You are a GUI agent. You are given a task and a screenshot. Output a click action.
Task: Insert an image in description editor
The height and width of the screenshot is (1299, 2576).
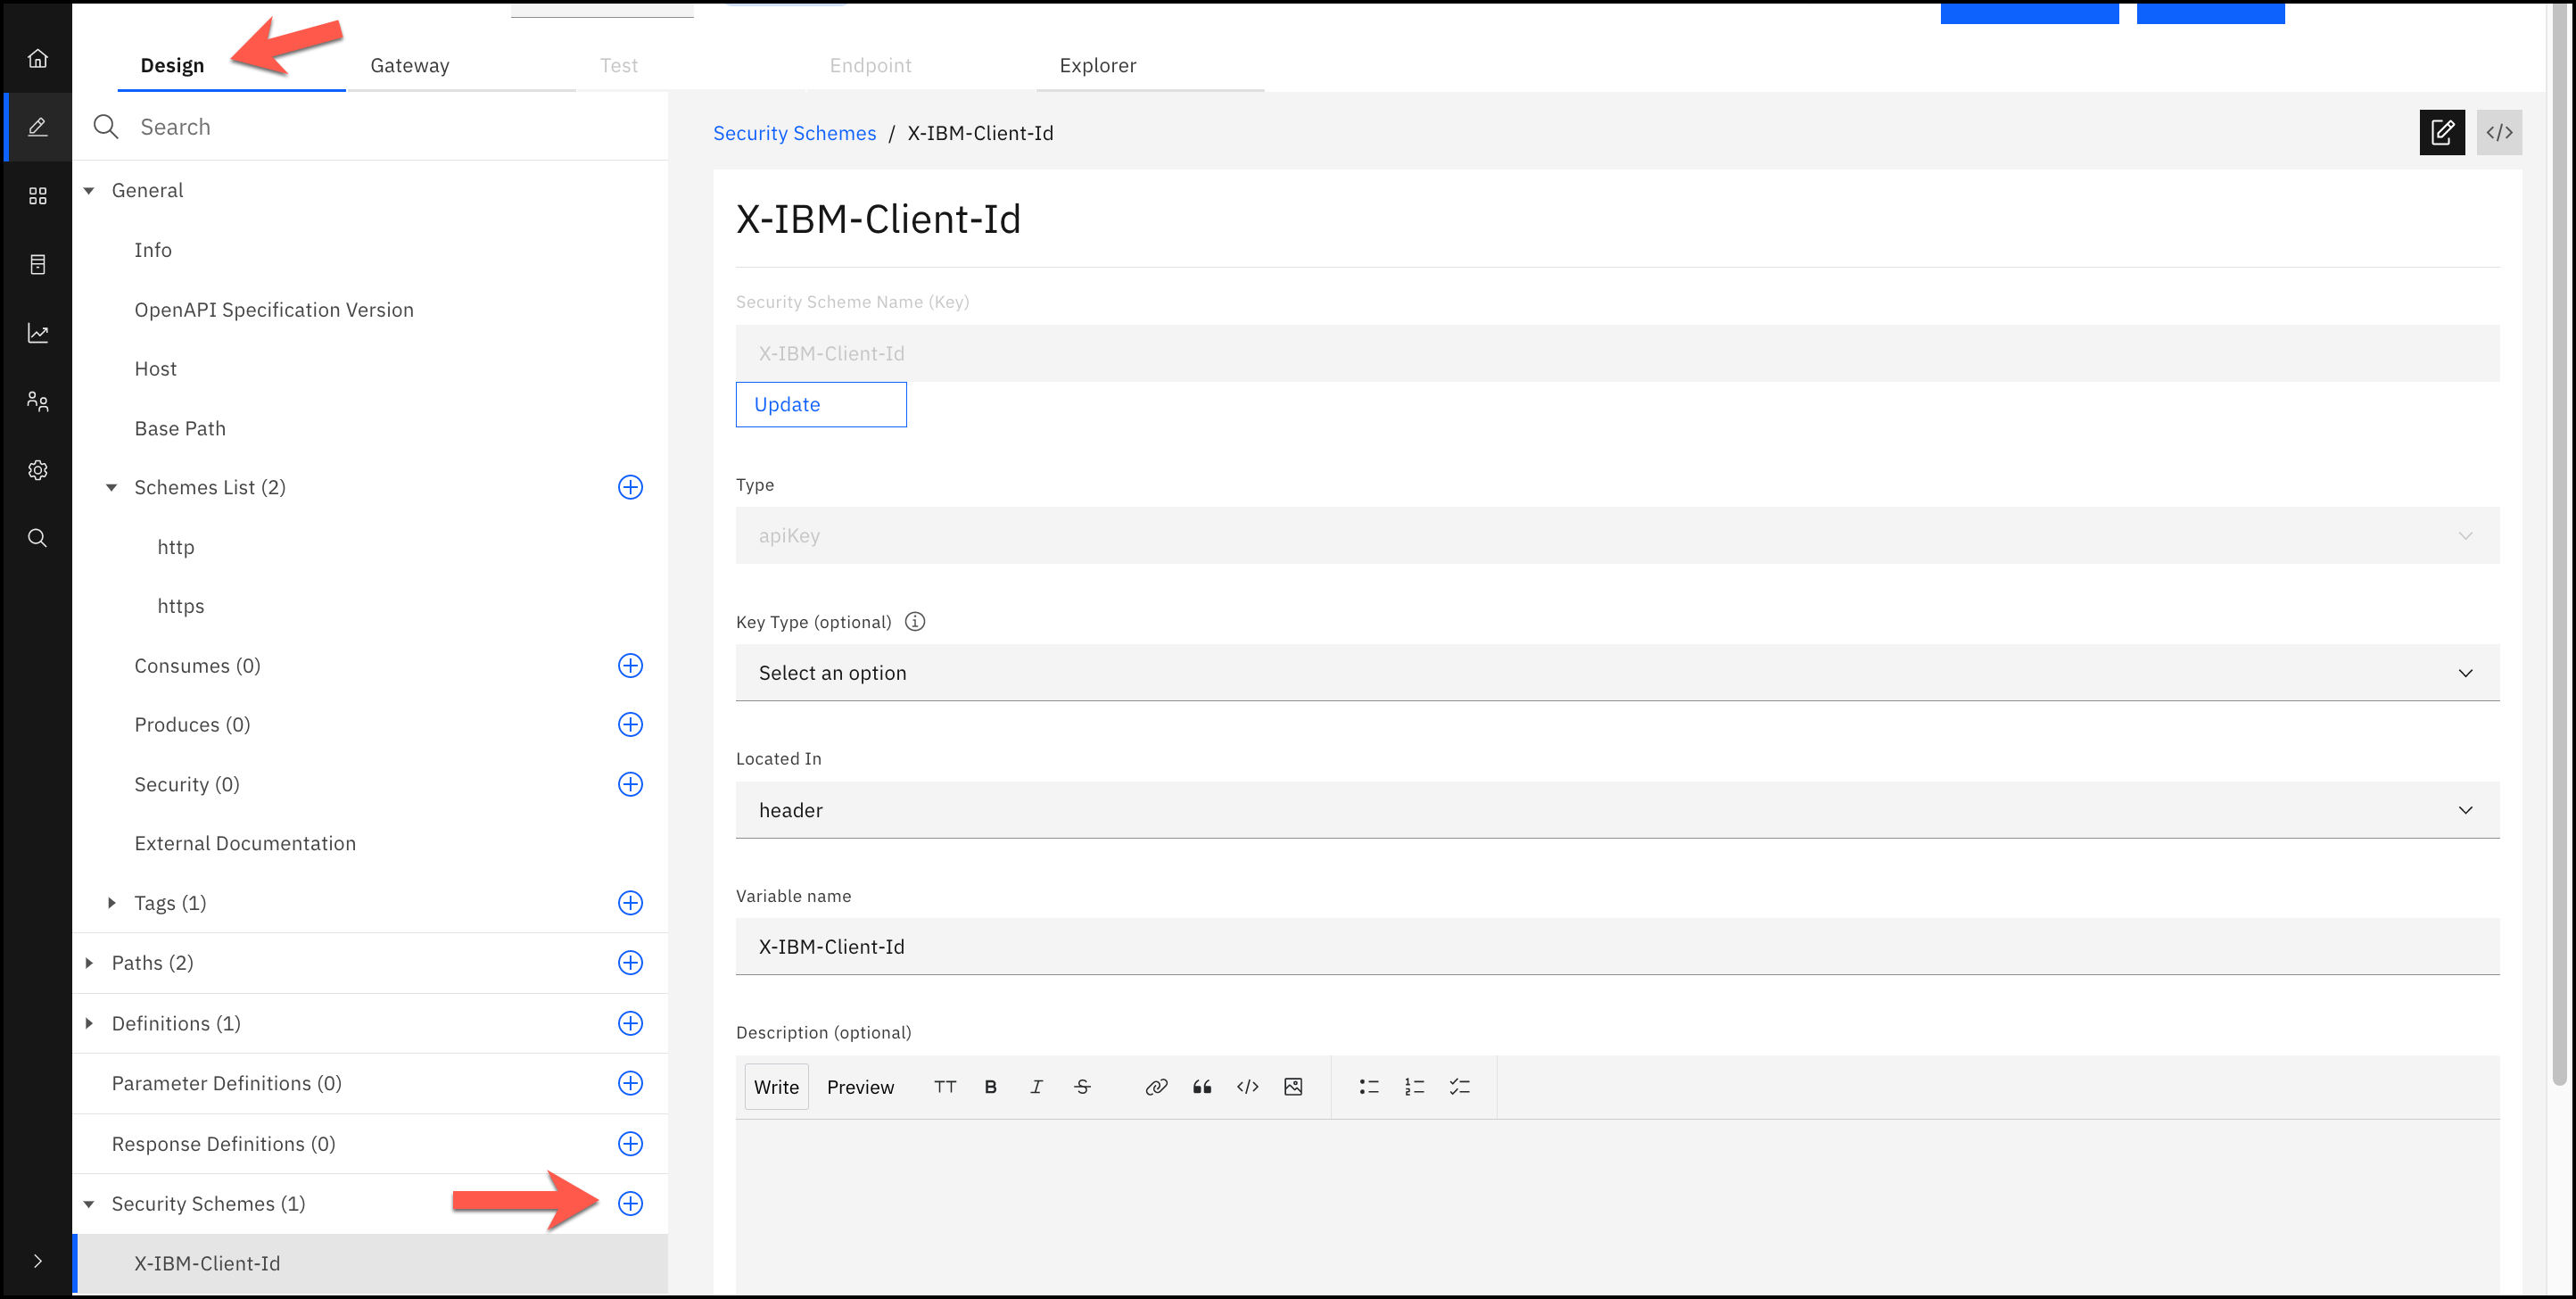(x=1293, y=1087)
